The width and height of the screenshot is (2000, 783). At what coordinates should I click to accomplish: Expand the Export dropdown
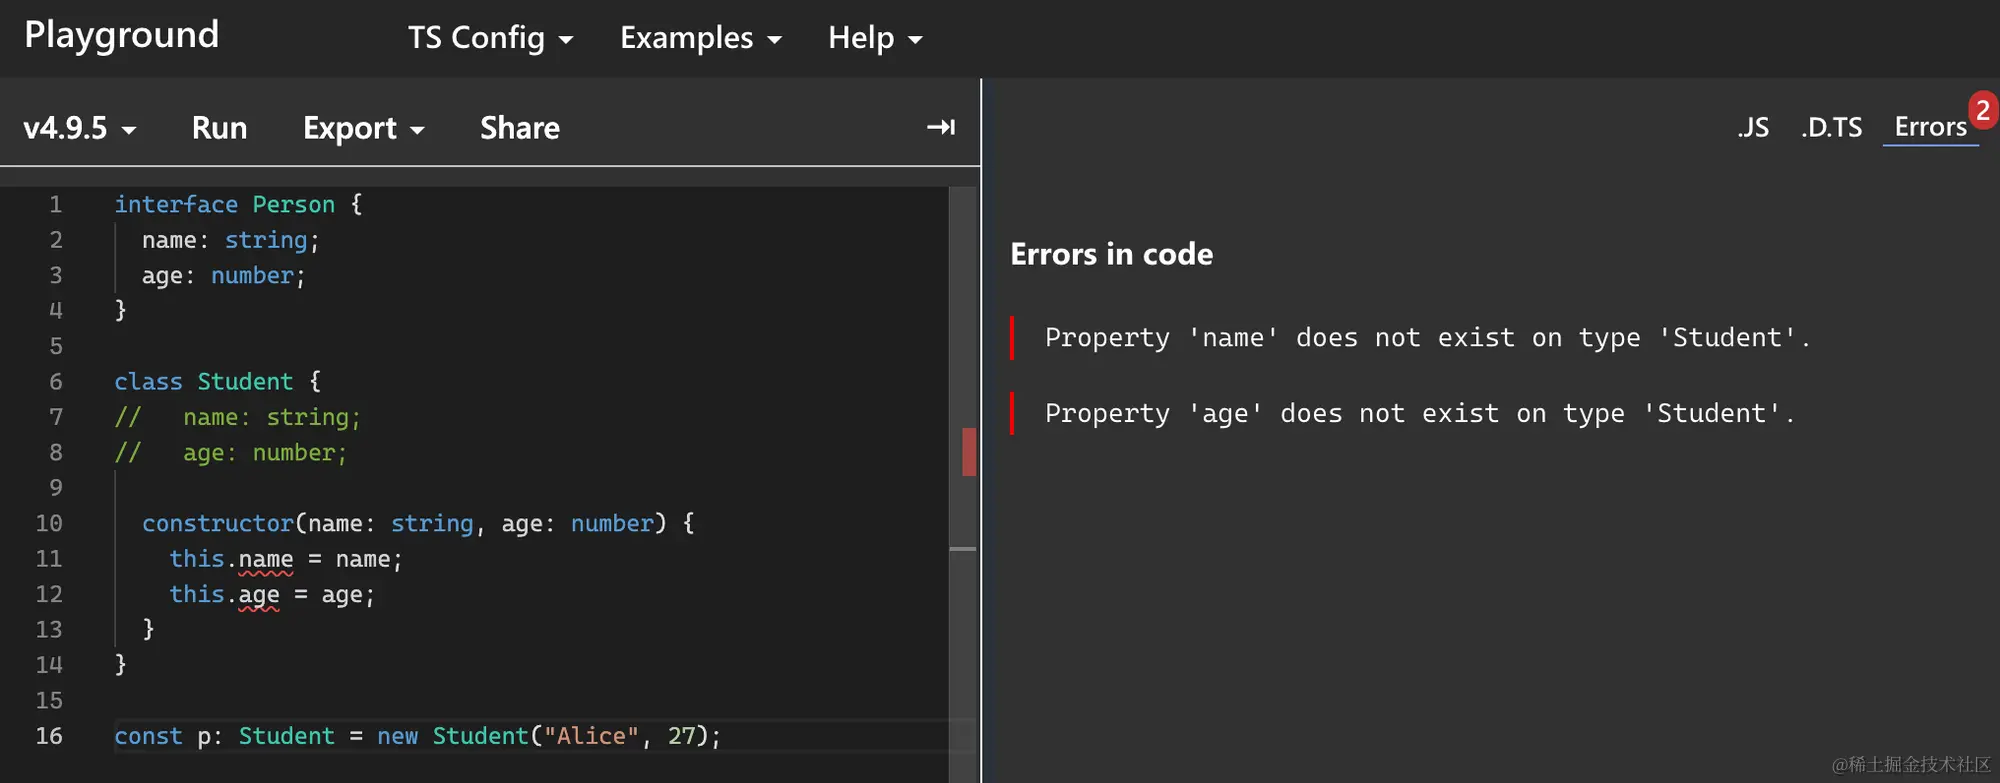pyautogui.click(x=364, y=128)
